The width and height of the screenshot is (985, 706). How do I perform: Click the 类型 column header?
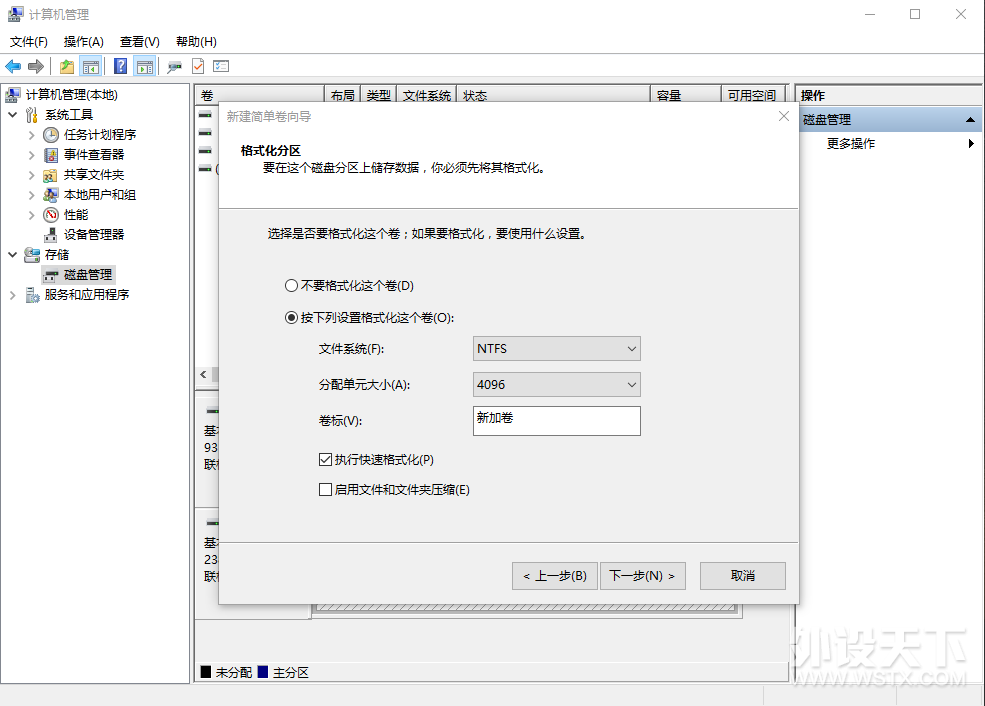click(x=378, y=95)
